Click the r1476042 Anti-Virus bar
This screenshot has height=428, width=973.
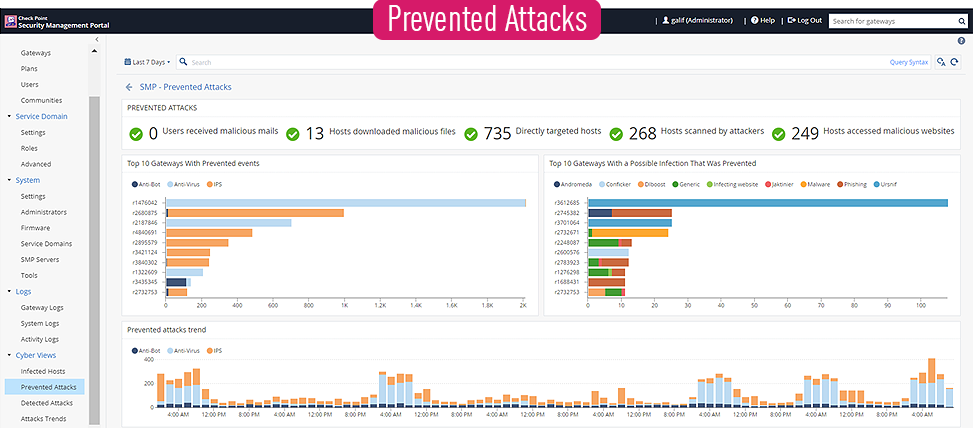(x=346, y=203)
